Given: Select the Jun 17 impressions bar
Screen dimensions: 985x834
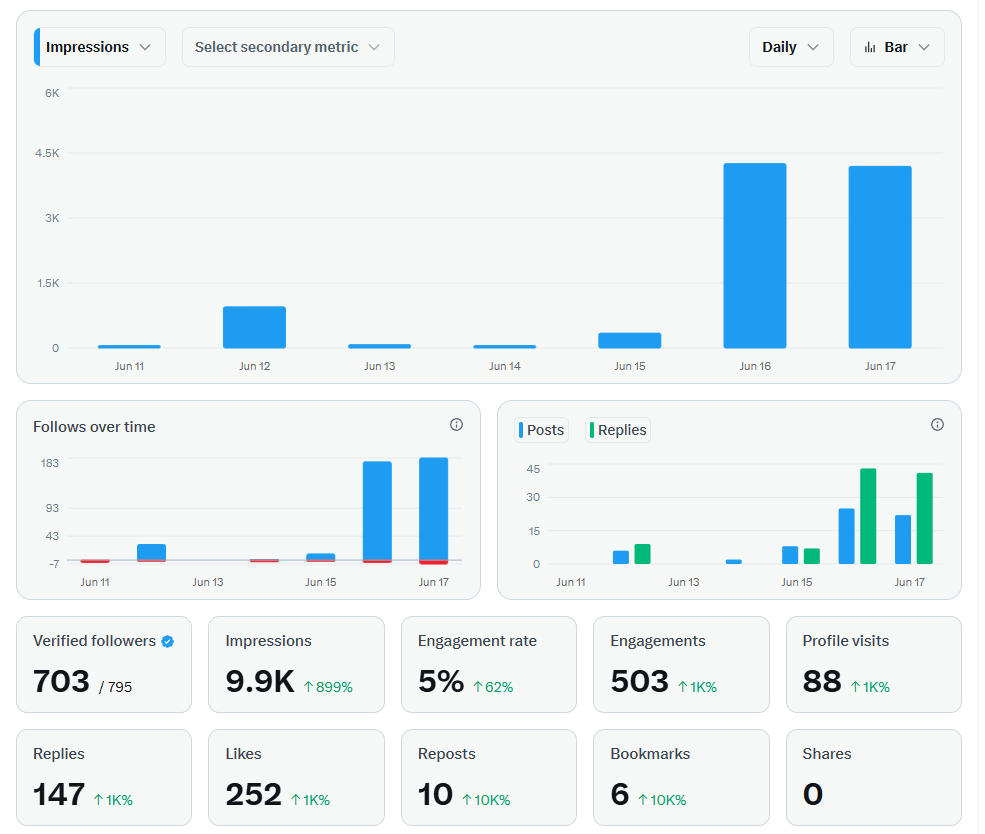Looking at the screenshot, I should click(x=880, y=257).
